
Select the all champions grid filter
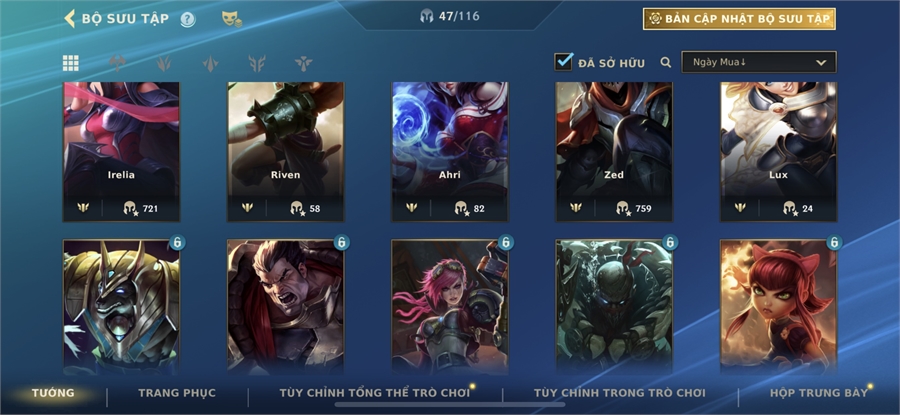coord(71,63)
